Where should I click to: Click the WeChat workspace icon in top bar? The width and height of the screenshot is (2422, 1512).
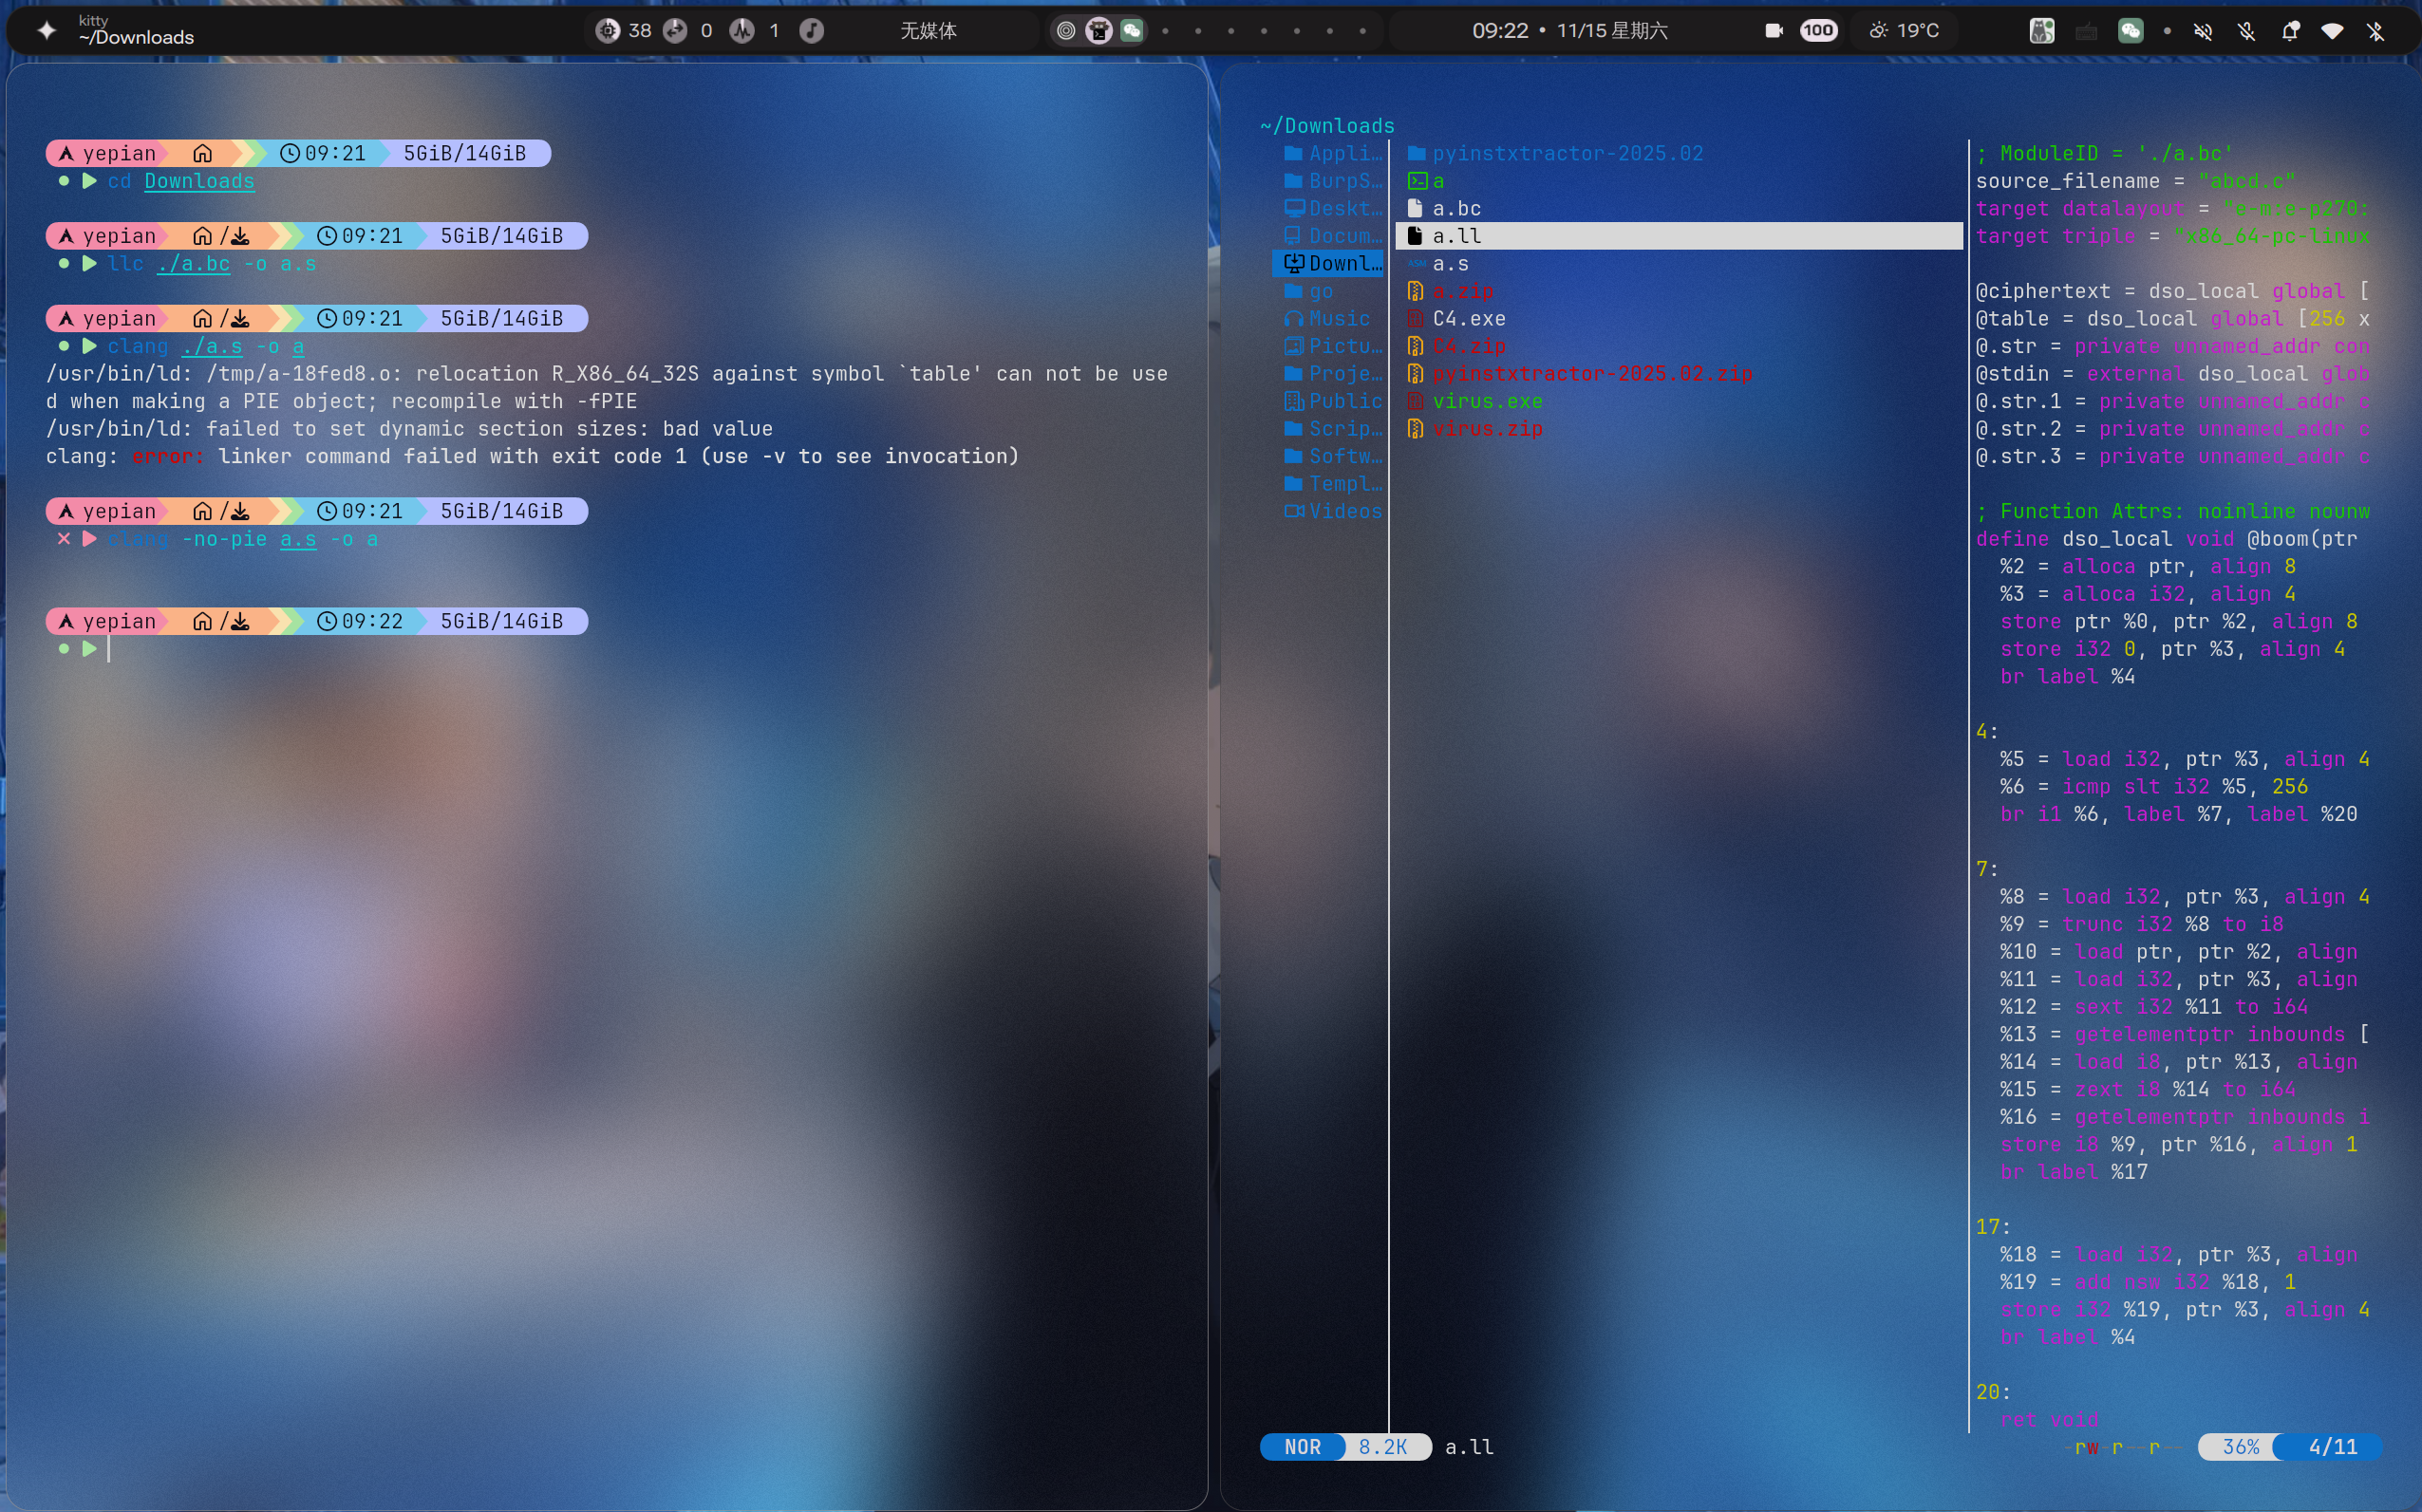click(x=1132, y=30)
